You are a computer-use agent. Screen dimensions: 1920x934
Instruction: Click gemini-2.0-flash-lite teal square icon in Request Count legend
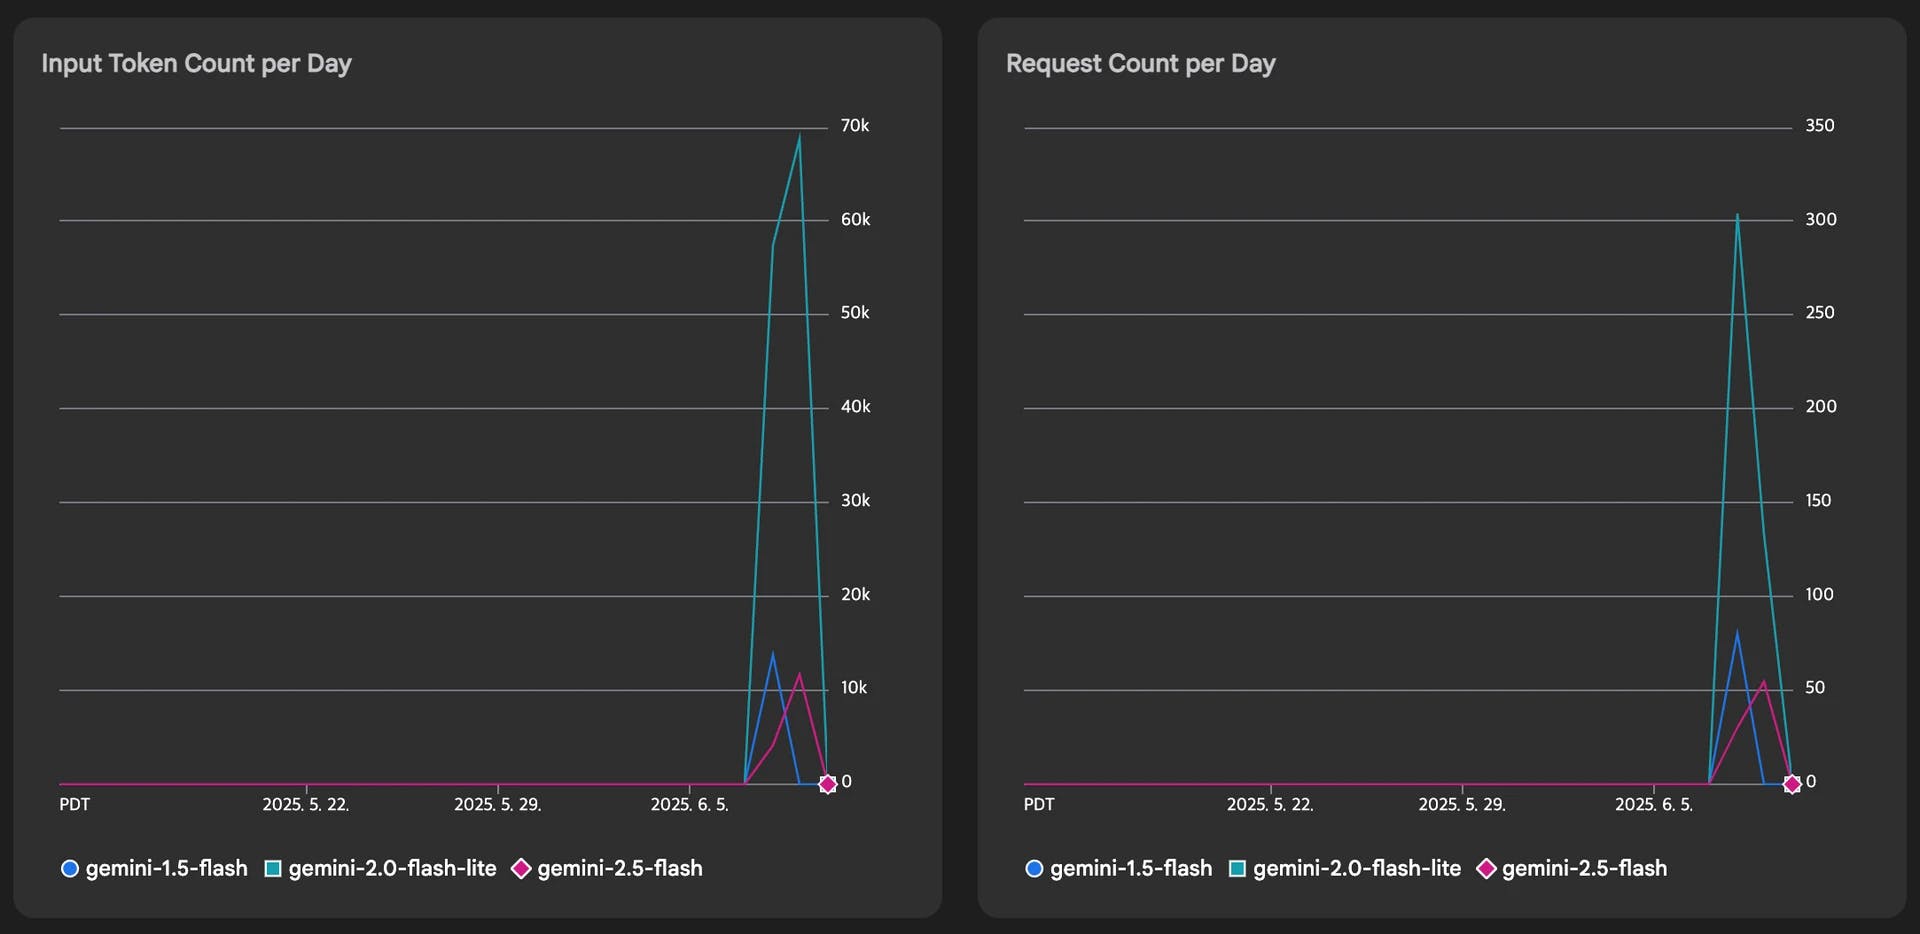pos(1237,869)
